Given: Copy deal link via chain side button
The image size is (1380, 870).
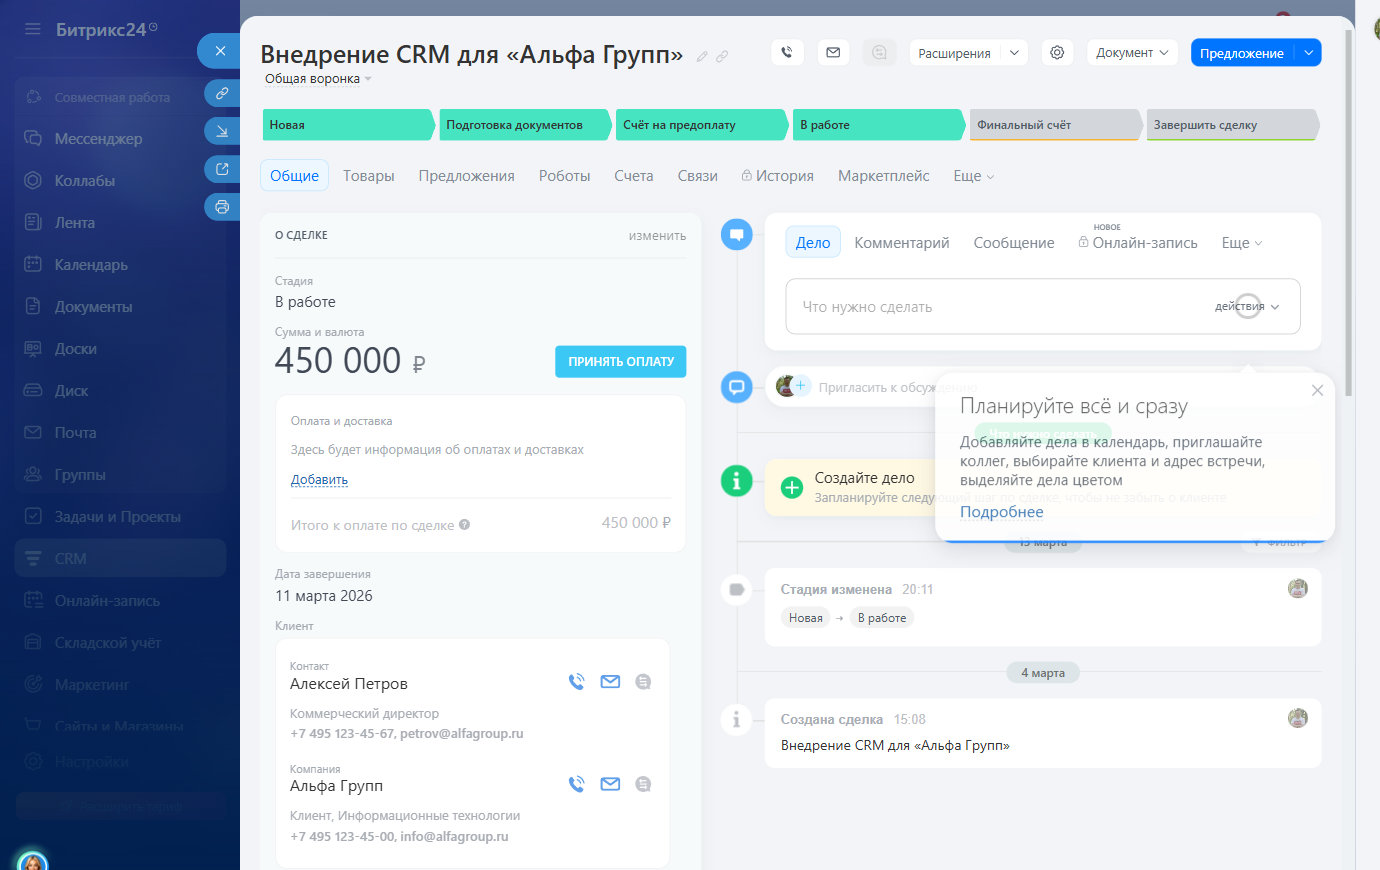Looking at the screenshot, I should [222, 93].
